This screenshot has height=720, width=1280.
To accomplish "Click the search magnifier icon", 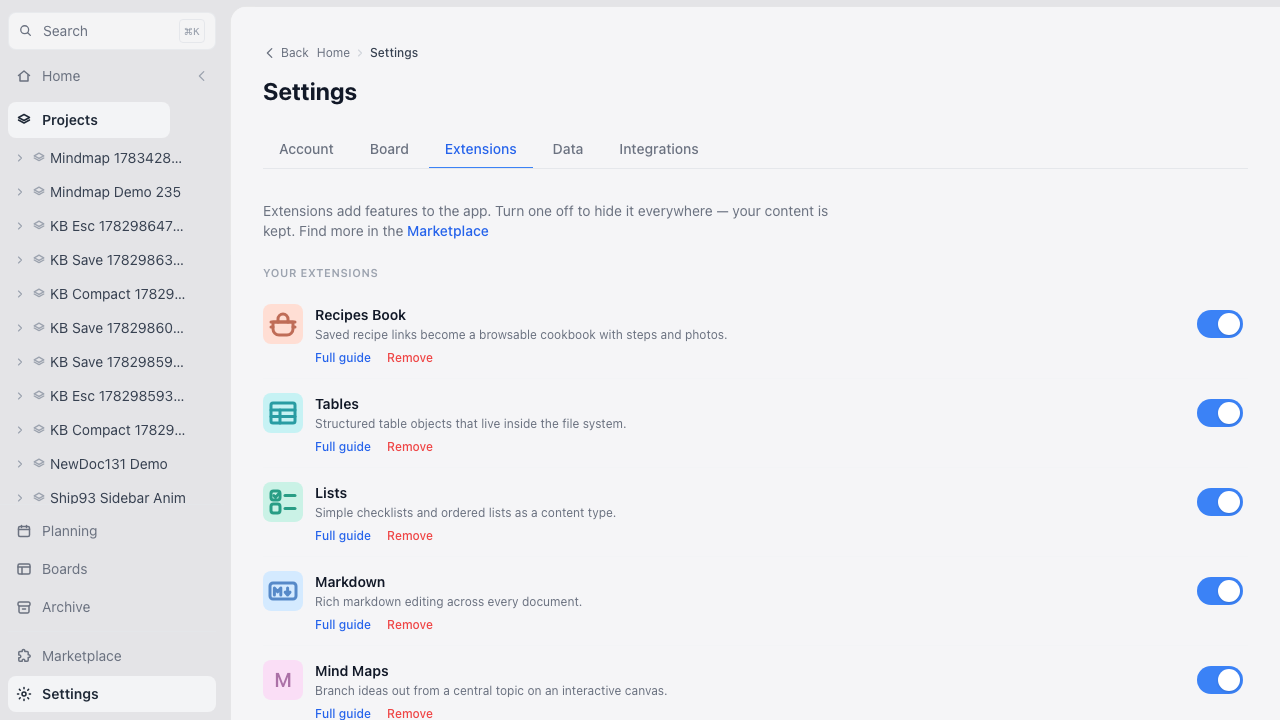I will [26, 31].
